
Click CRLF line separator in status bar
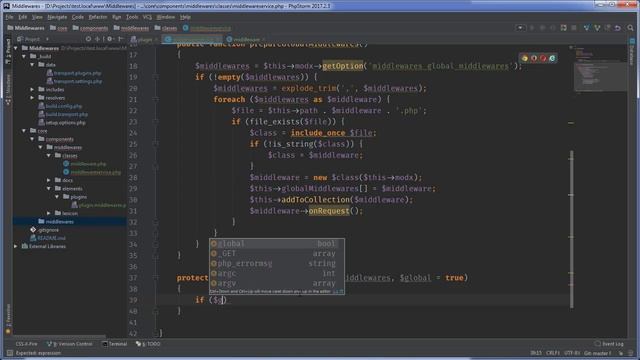click(x=553, y=353)
